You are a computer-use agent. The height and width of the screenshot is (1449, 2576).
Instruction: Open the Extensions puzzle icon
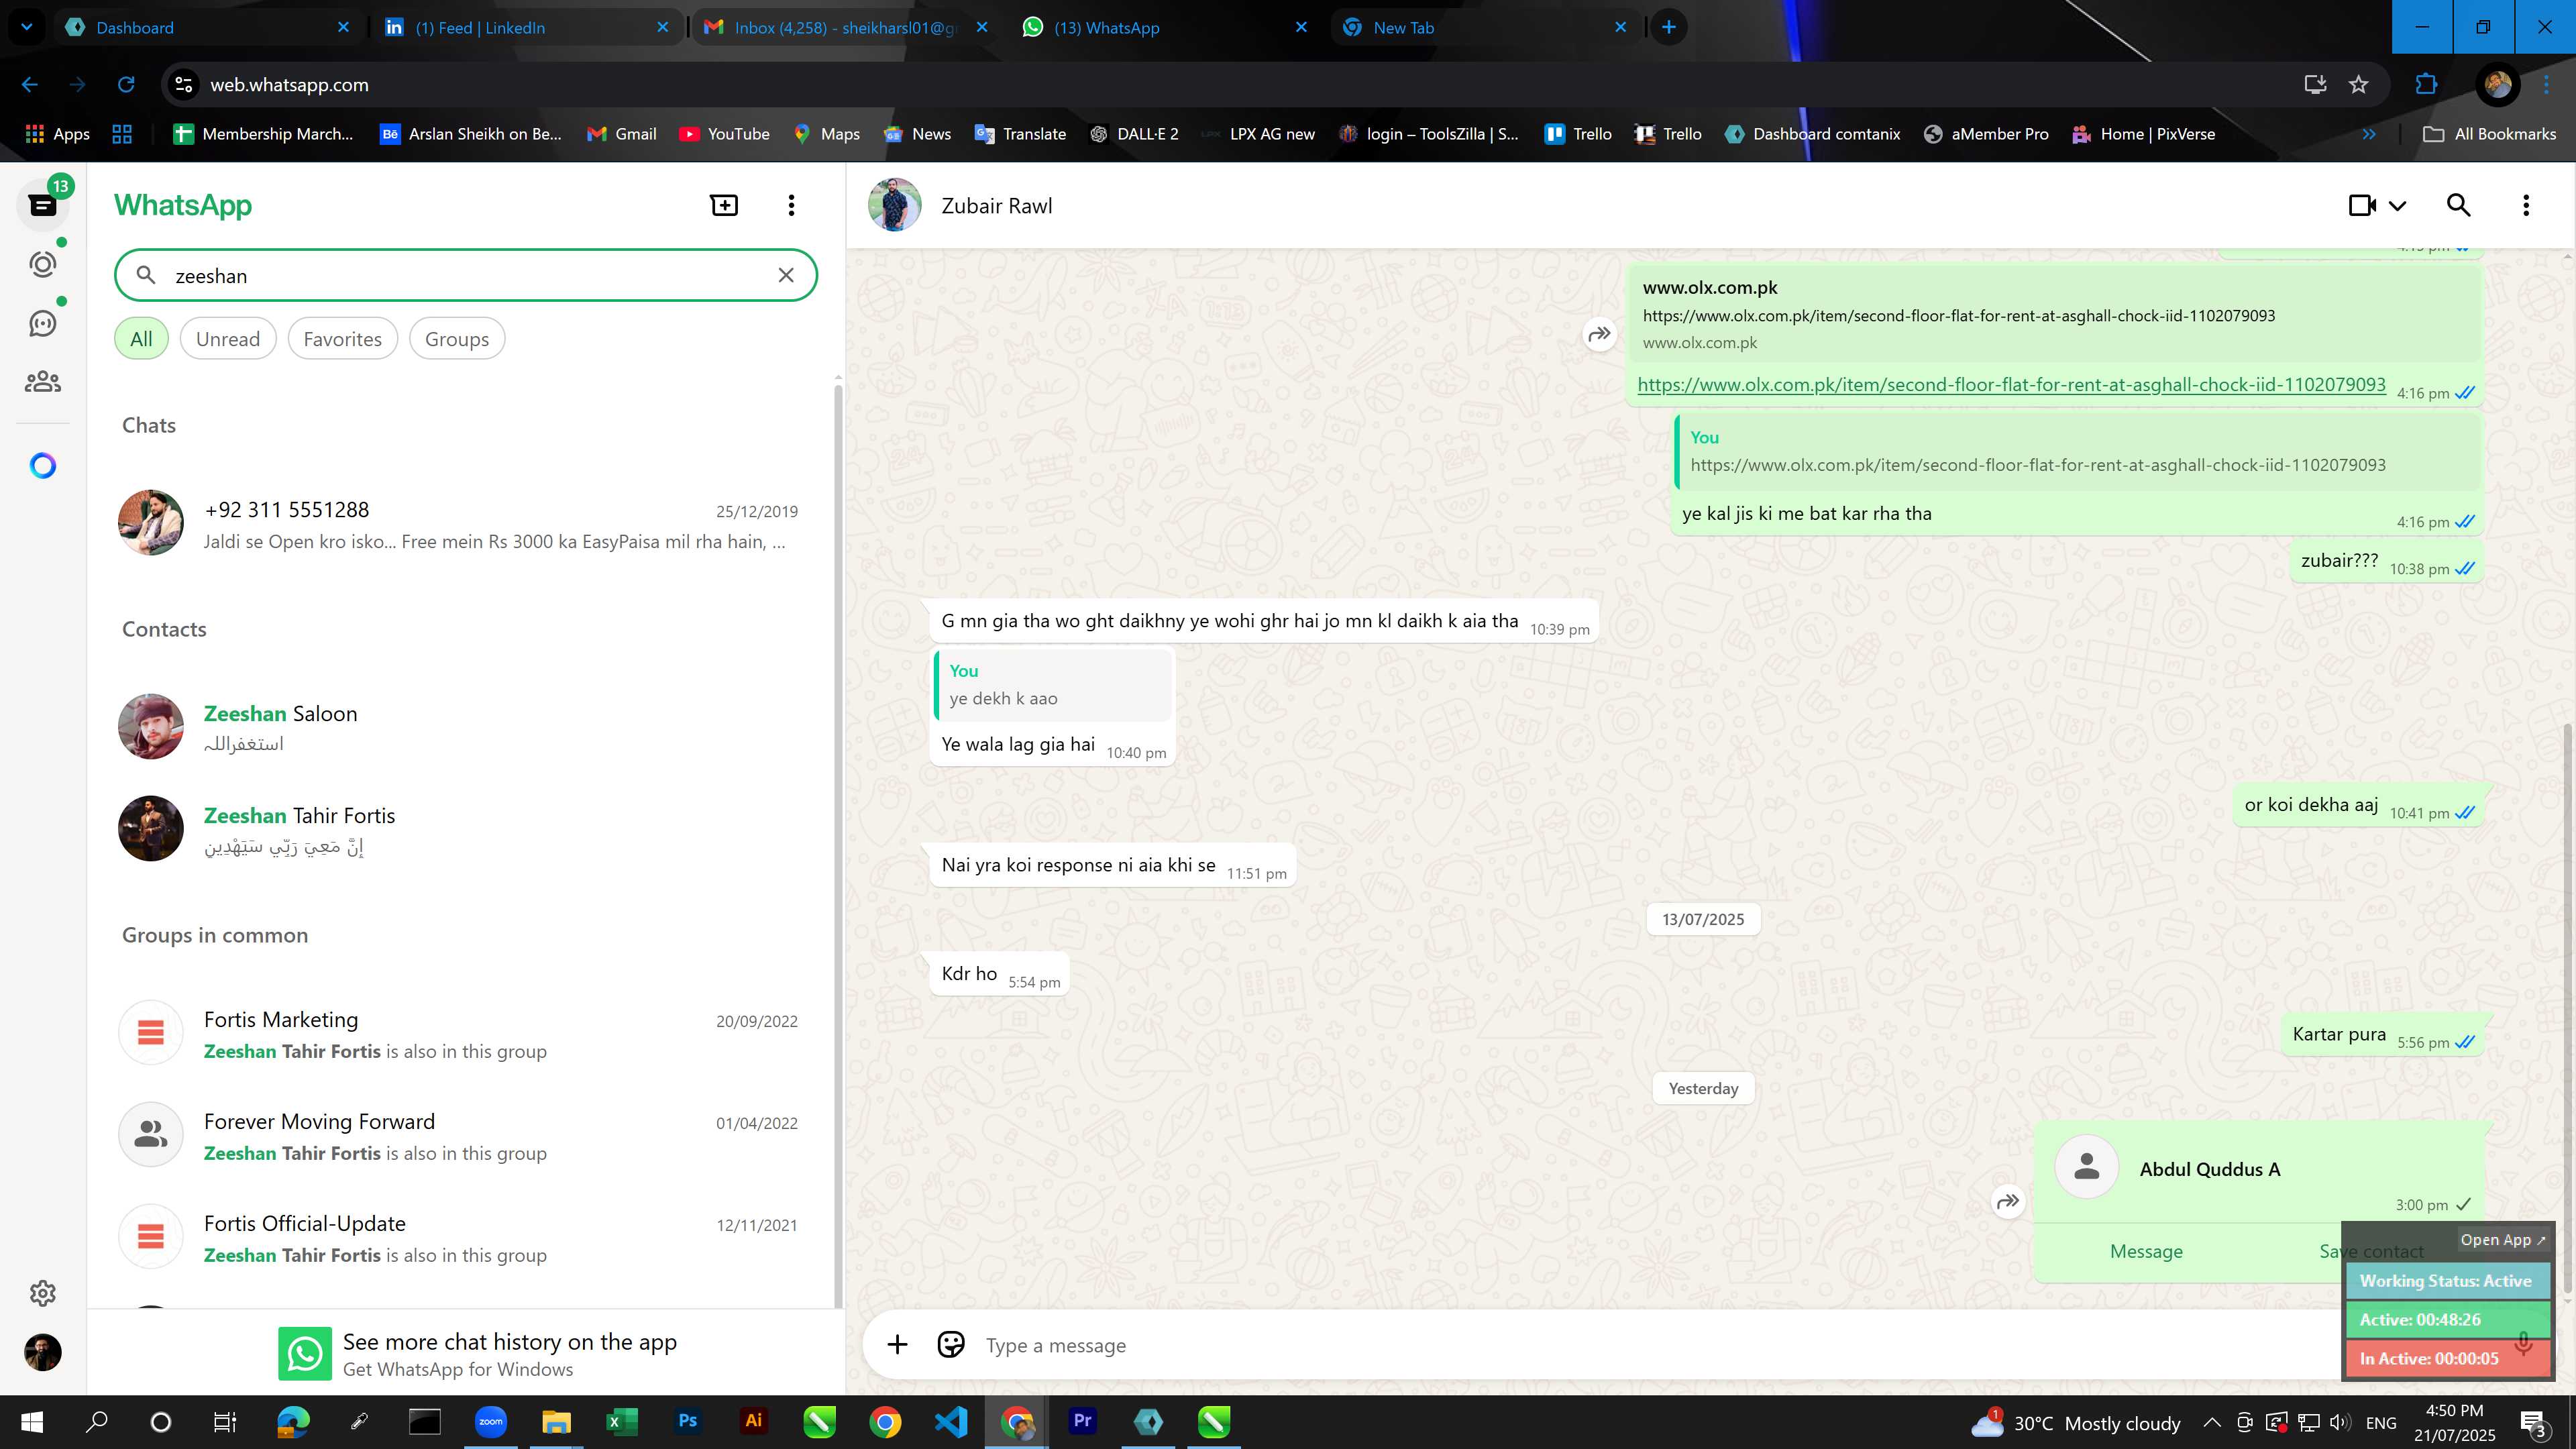pyautogui.click(x=2426, y=85)
